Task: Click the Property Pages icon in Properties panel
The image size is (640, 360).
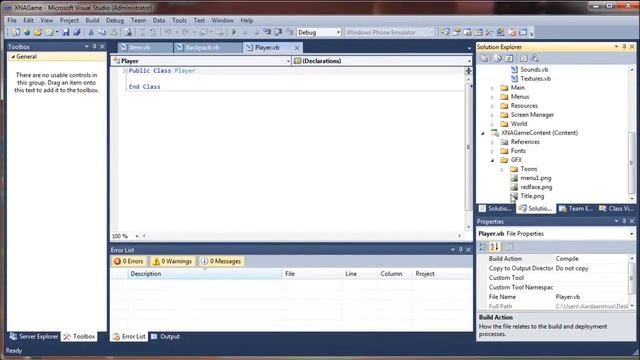Action: point(509,247)
